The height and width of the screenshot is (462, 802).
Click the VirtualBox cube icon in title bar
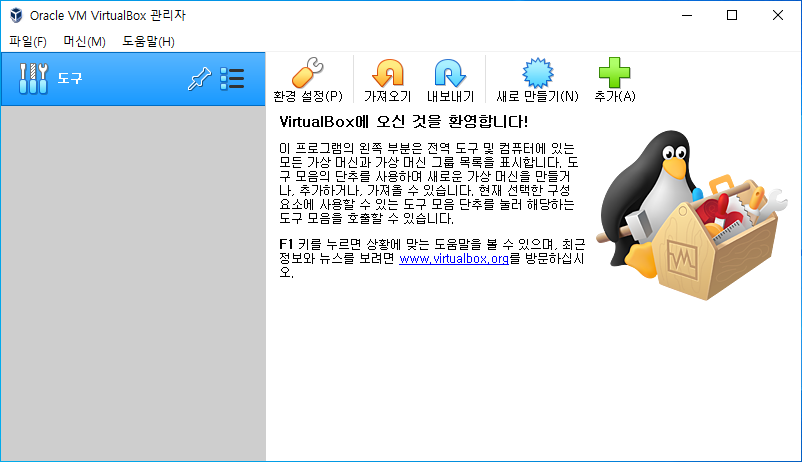(16, 15)
